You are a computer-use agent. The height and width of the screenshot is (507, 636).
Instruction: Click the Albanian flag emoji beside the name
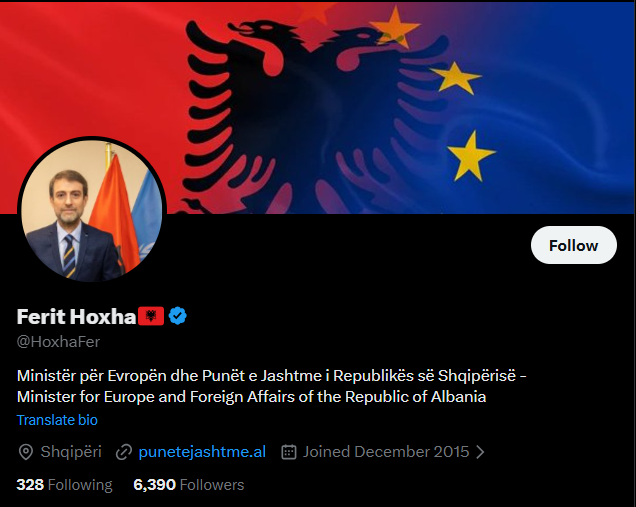[x=151, y=316]
